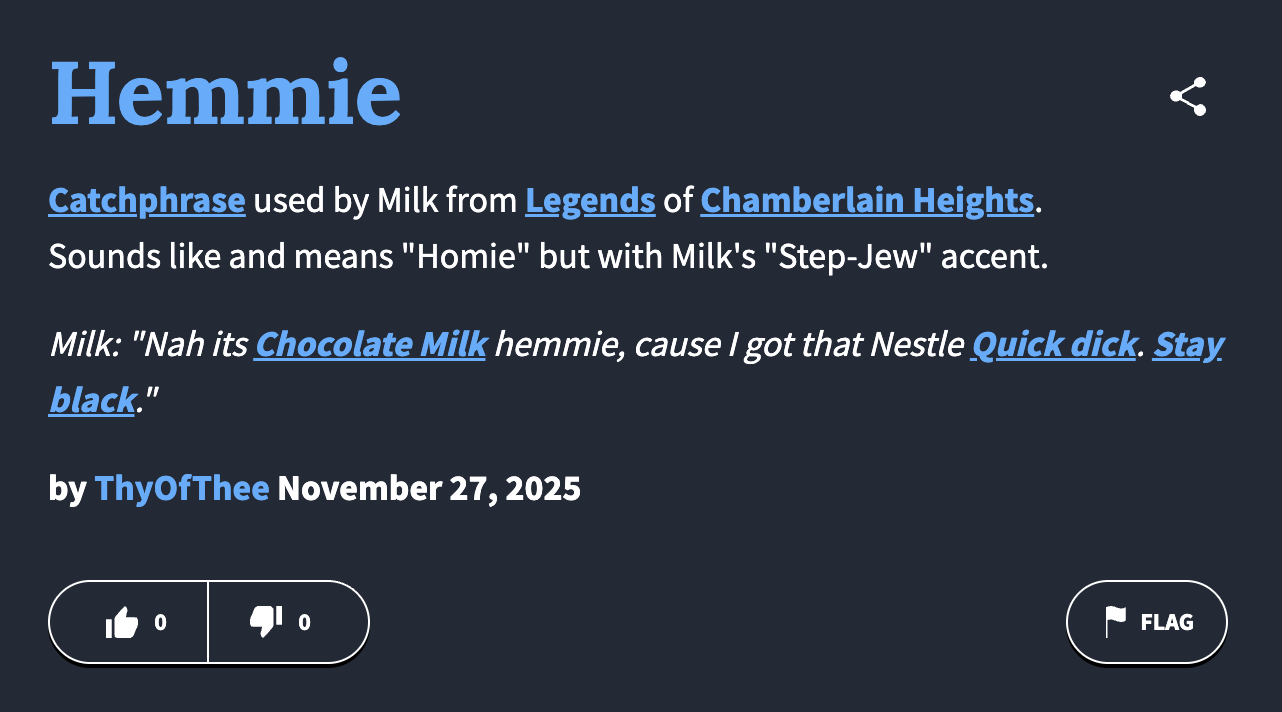Downvote the definition with thumbs down
Screen dimensions: 1282x712
click(266, 622)
